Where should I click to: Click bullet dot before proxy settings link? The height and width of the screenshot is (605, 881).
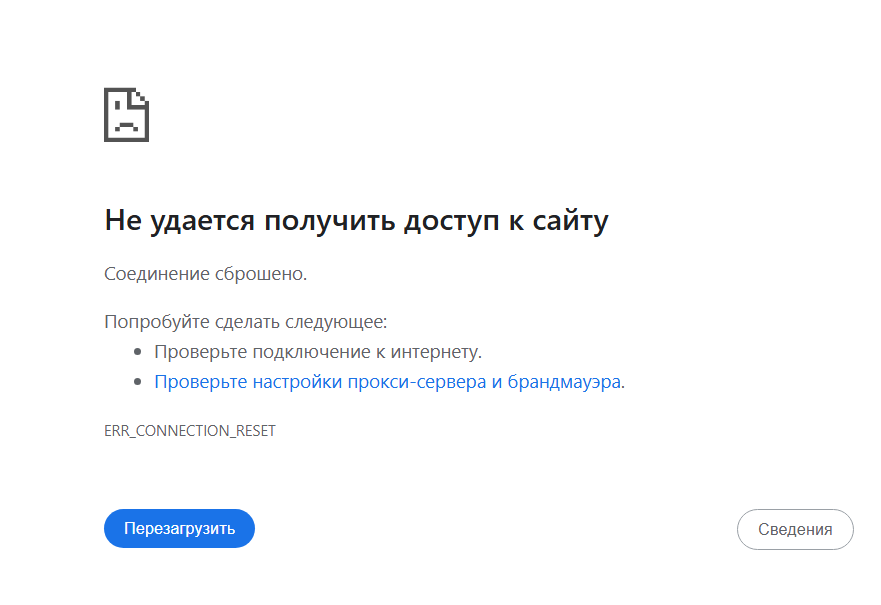(138, 382)
